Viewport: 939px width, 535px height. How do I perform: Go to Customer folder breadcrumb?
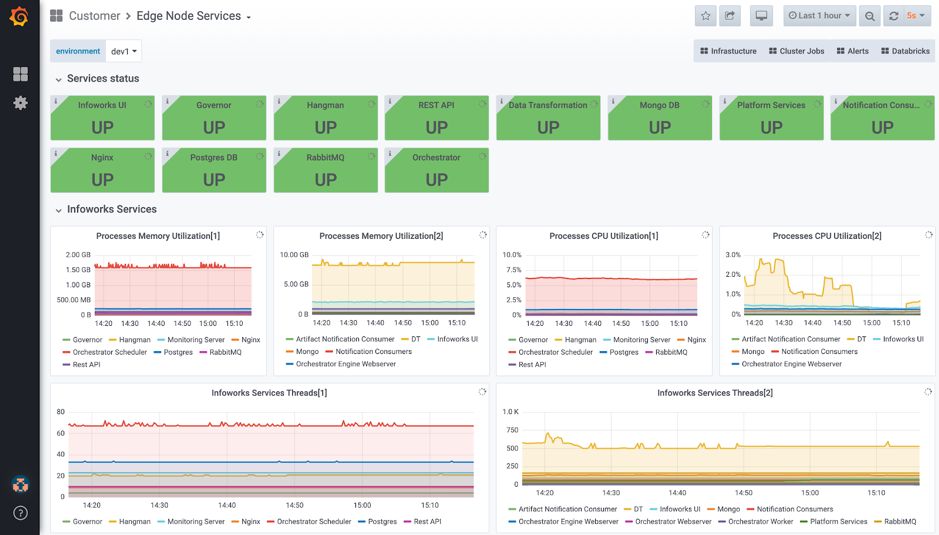[94, 16]
